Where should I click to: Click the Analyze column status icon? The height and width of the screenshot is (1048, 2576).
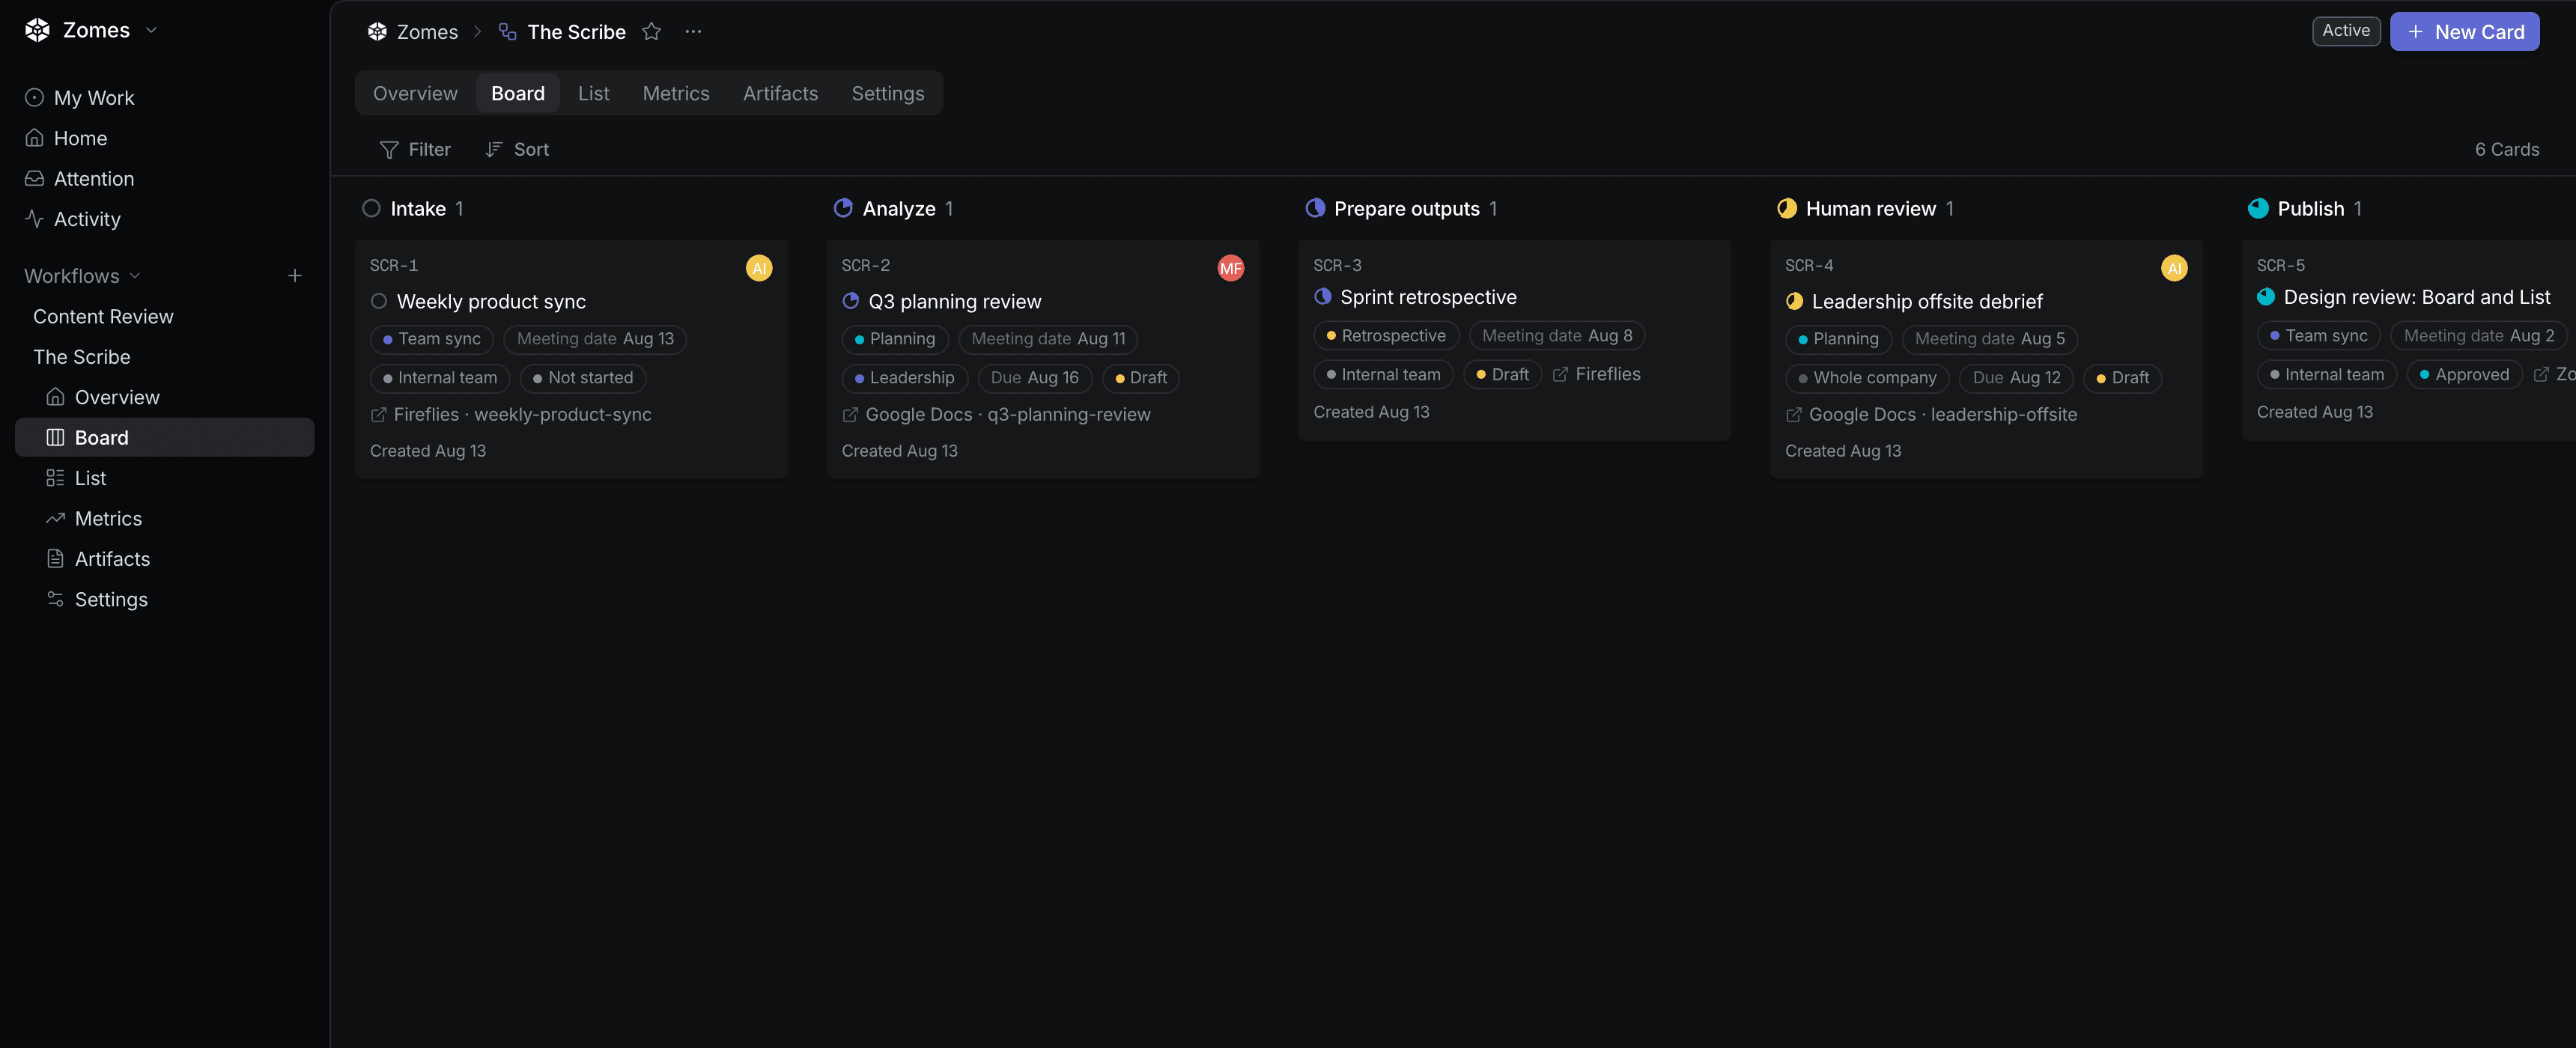coord(843,208)
